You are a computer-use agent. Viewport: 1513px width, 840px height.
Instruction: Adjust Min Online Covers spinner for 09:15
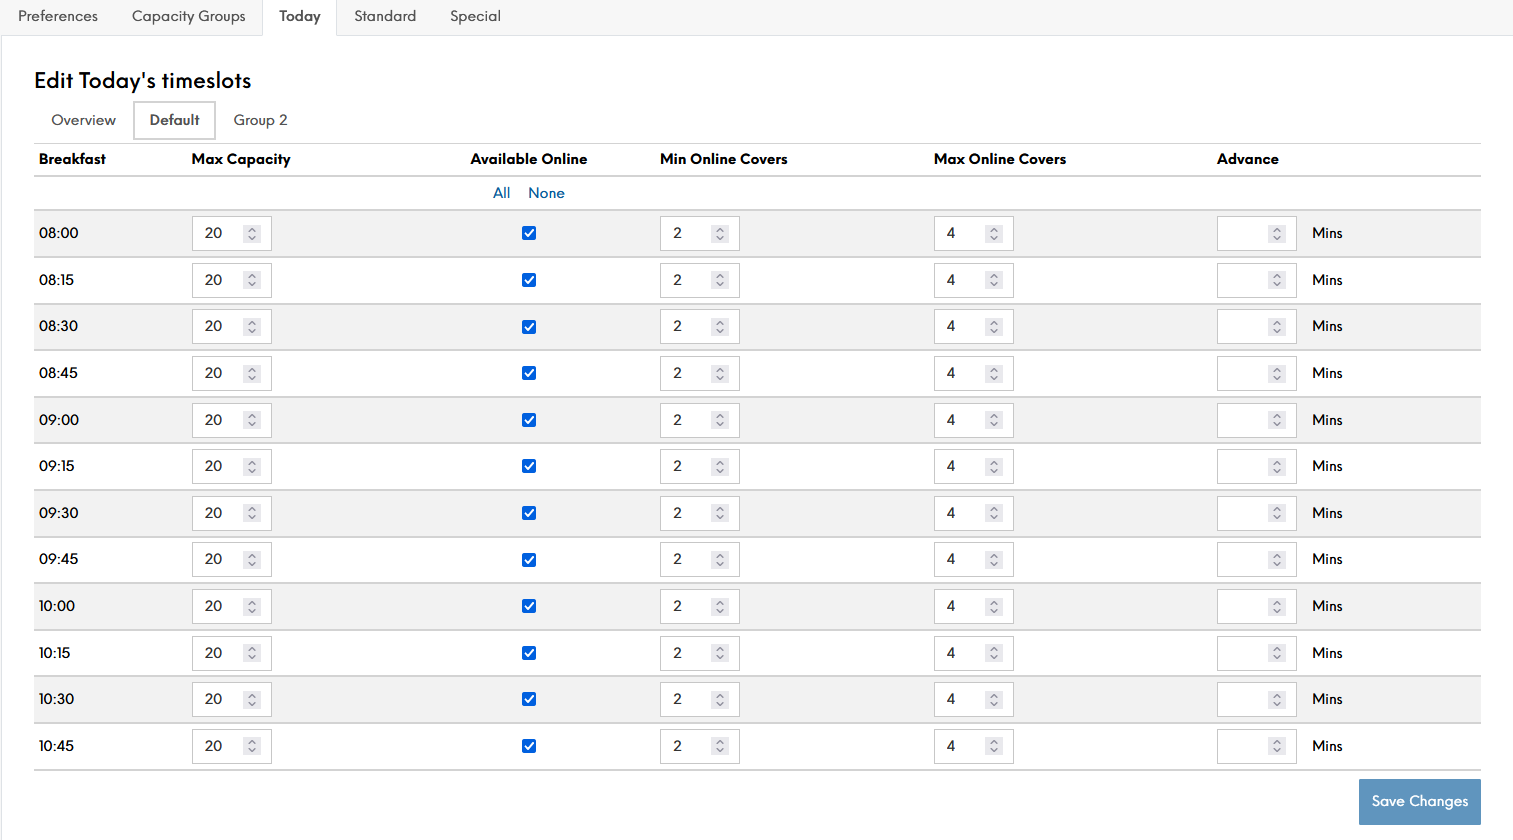pos(720,466)
